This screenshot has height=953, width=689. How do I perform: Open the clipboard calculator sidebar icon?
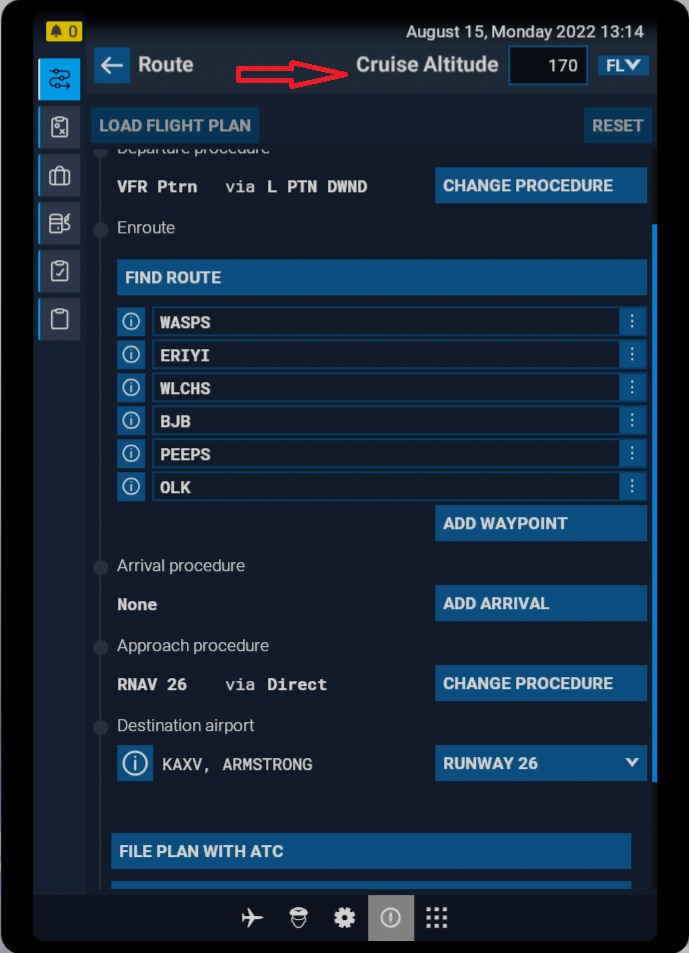click(x=59, y=127)
